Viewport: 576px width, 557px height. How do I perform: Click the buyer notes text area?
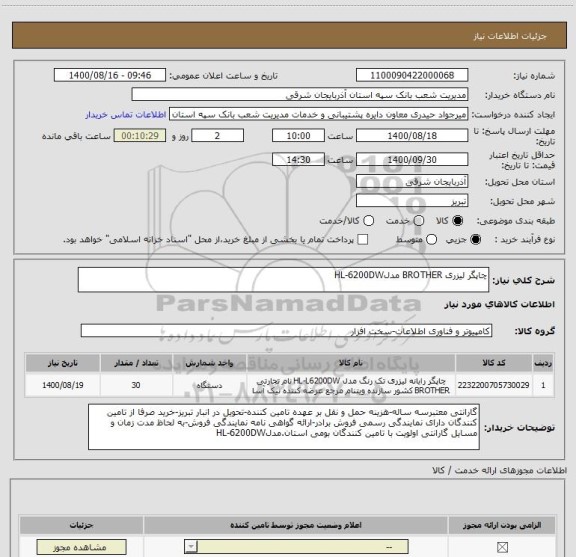tap(284, 427)
